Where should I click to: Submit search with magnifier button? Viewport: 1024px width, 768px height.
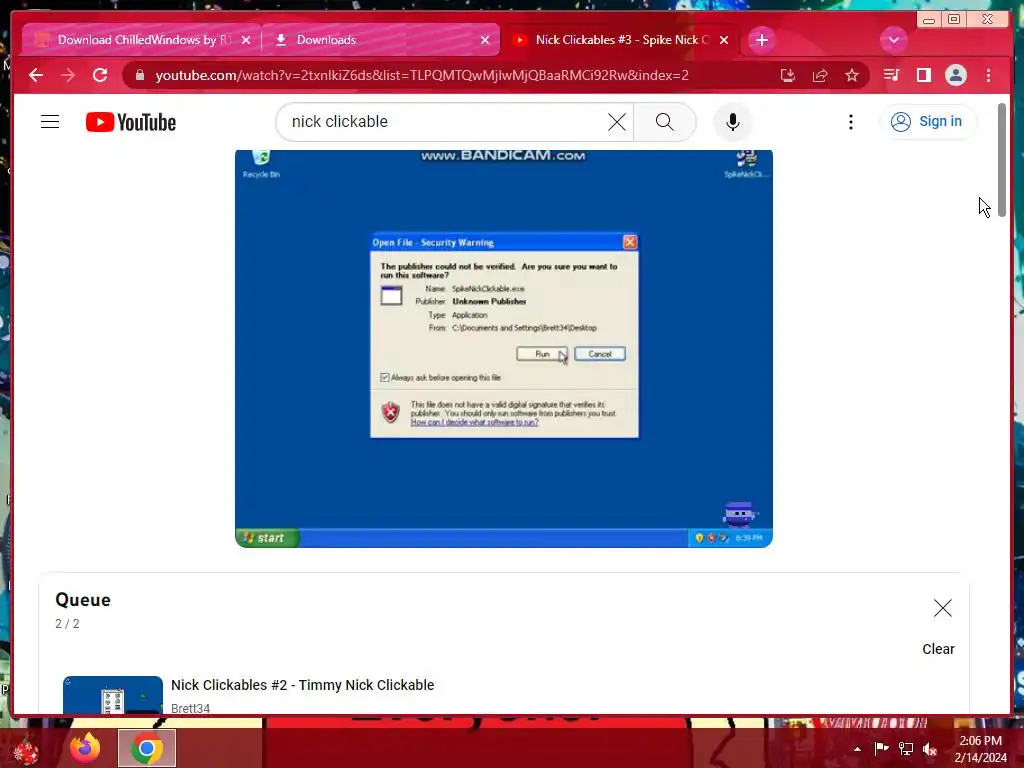click(665, 121)
